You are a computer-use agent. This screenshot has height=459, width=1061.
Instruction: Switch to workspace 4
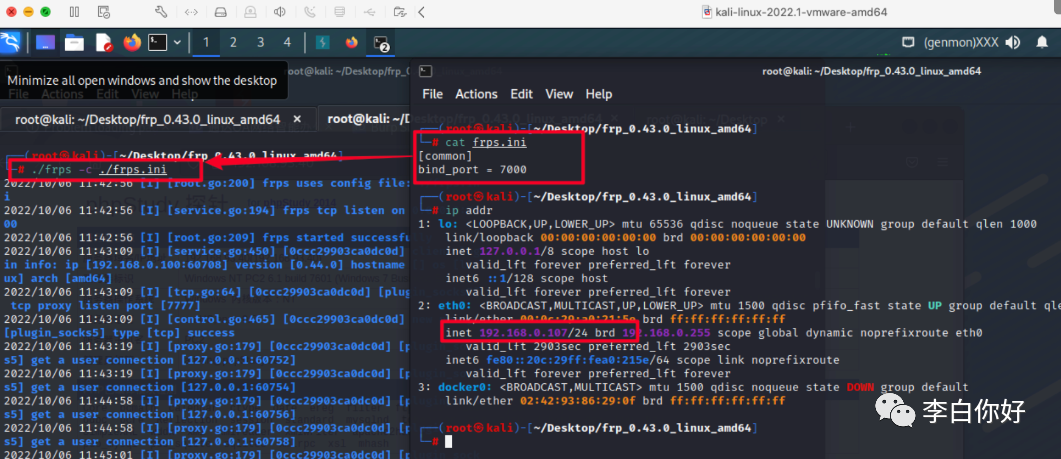(287, 43)
